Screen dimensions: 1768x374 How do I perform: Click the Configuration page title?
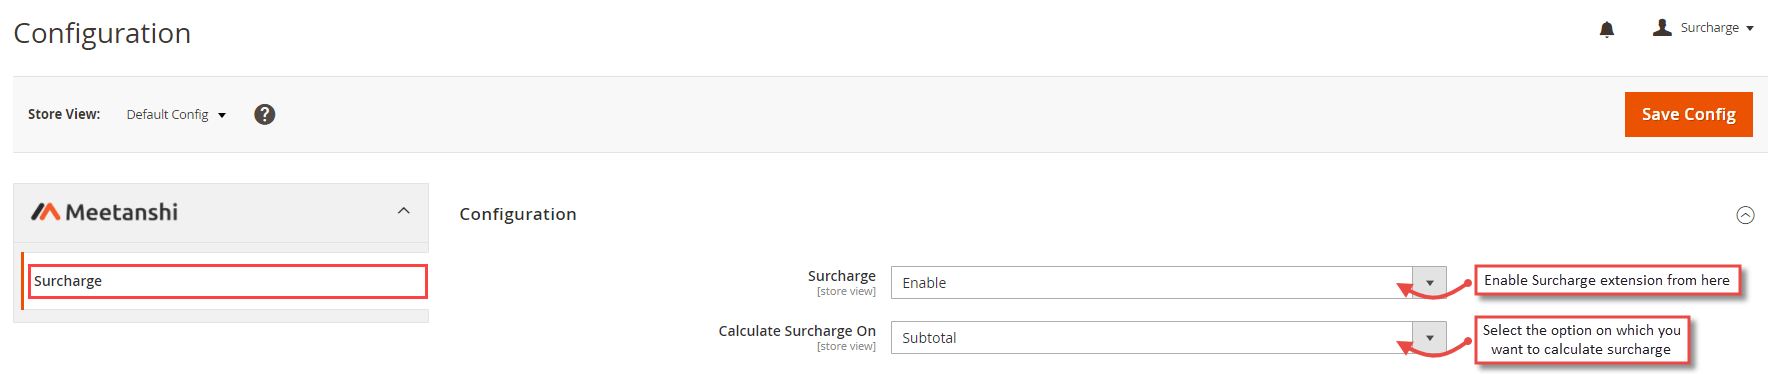click(102, 33)
